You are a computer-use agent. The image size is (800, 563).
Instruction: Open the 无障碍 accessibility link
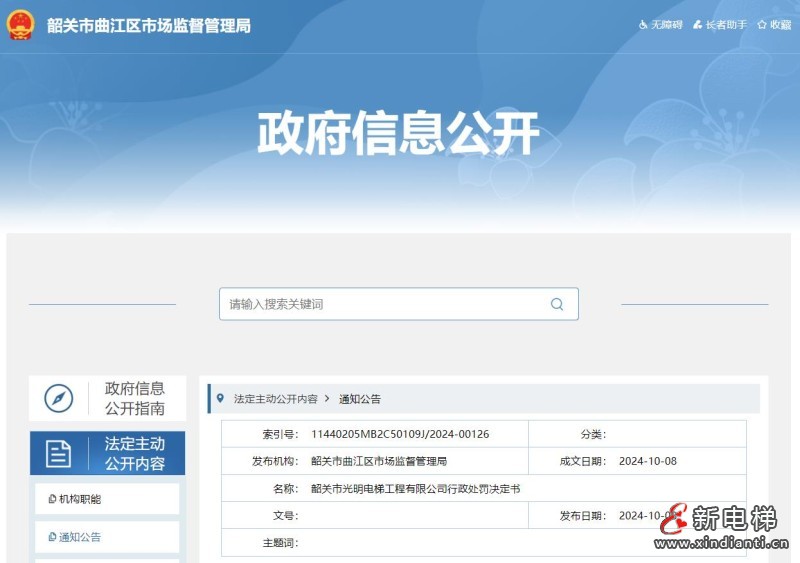click(666, 25)
